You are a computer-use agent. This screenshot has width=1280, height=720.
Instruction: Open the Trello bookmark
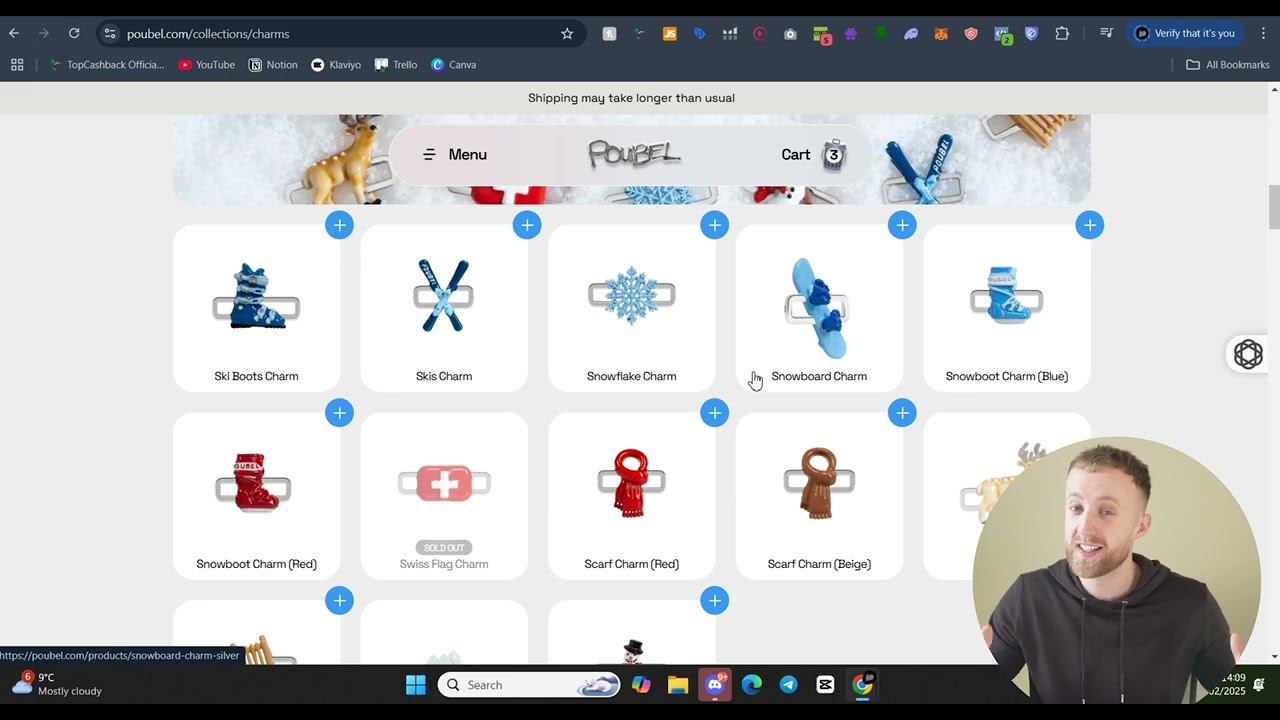coord(396,65)
